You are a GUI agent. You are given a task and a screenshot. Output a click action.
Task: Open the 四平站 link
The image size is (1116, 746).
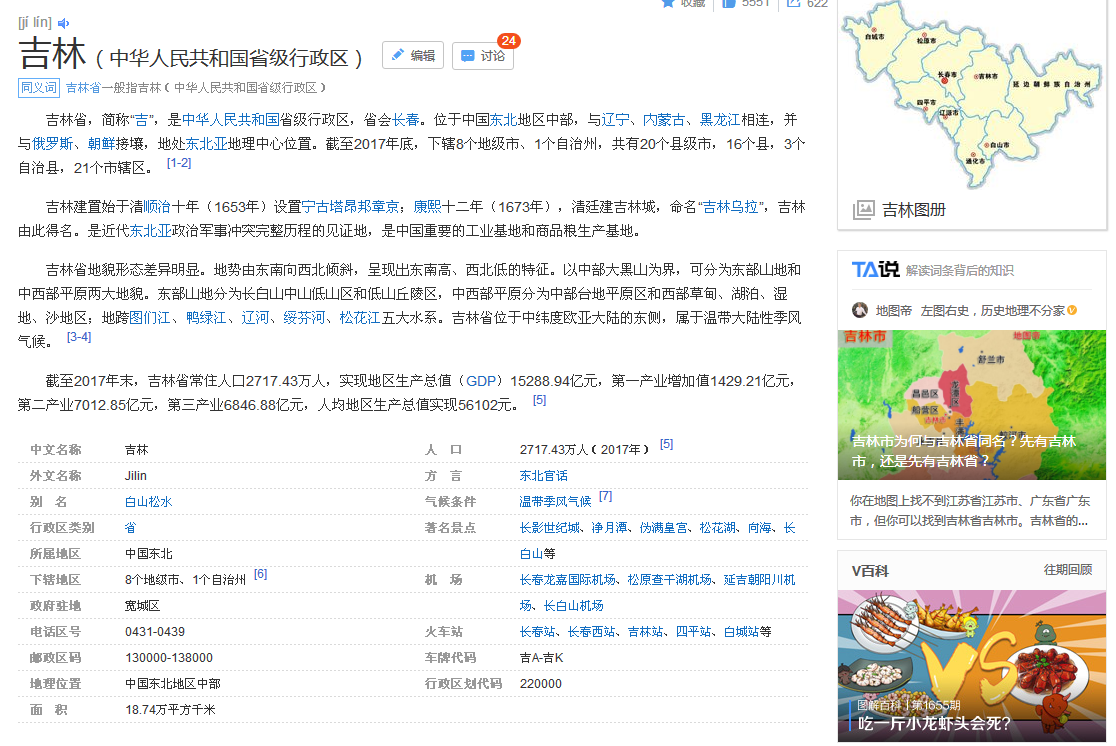point(694,631)
